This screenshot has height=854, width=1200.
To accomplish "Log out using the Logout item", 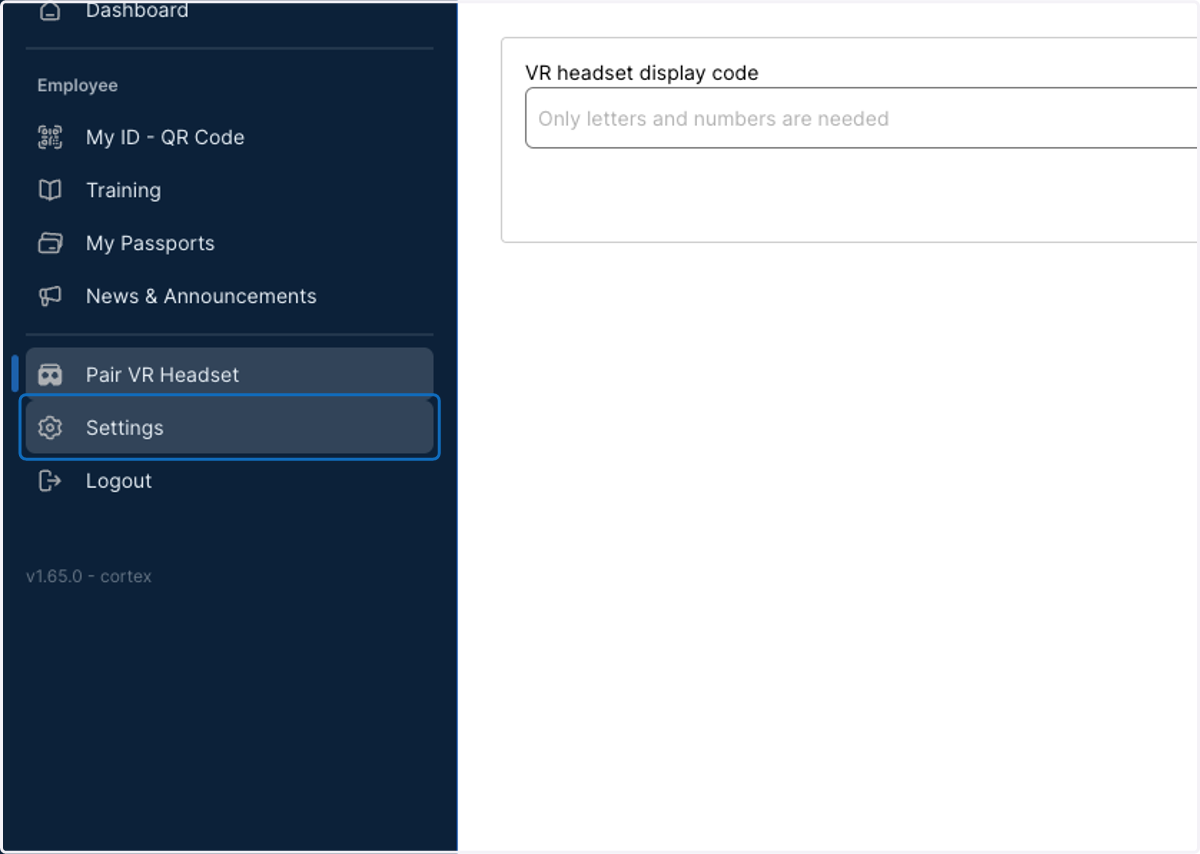I will 230,481.
